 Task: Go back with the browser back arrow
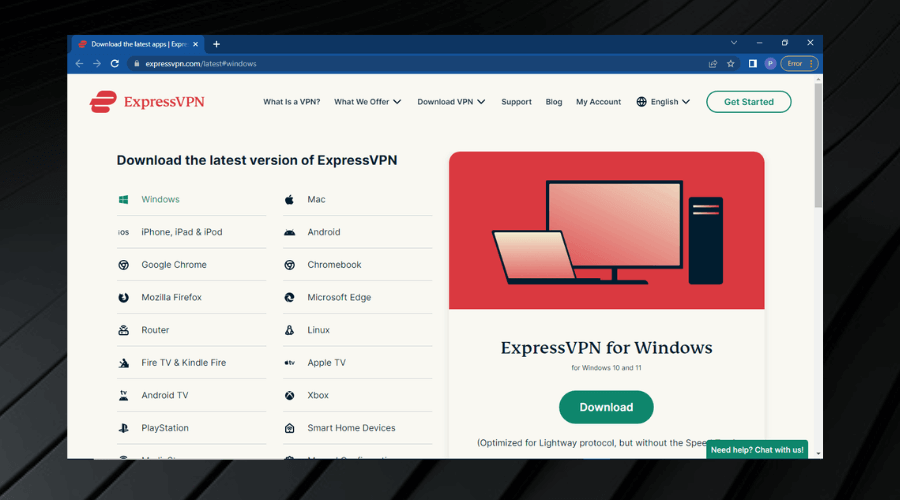click(79, 64)
